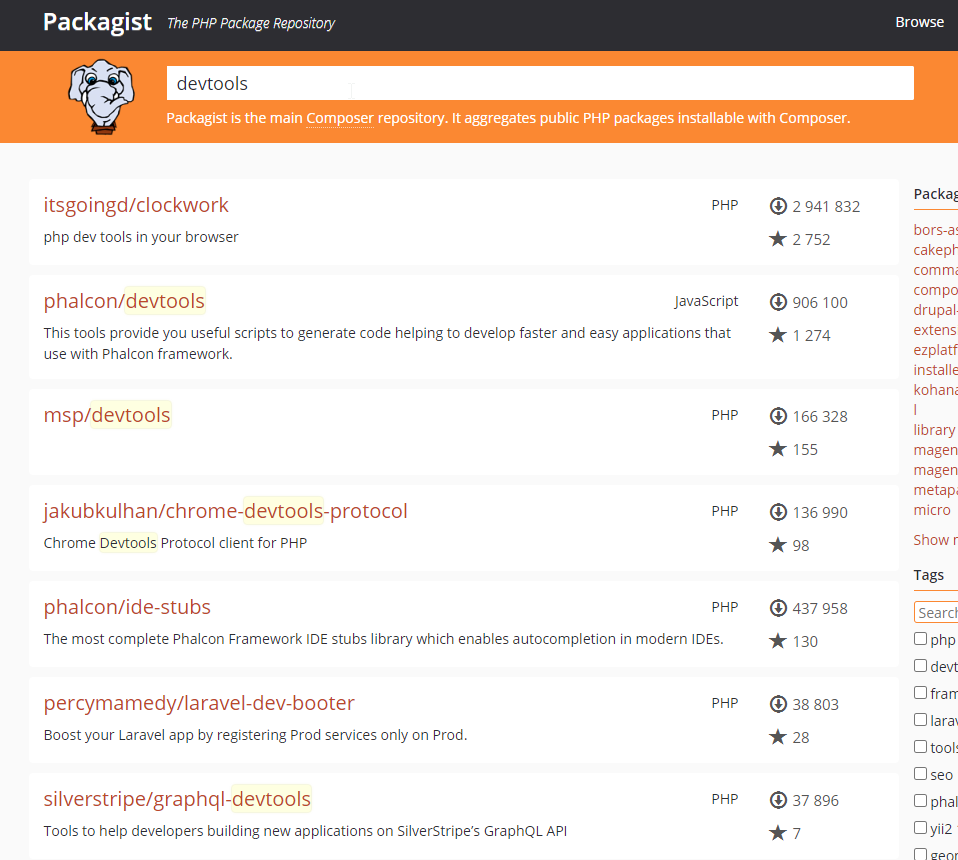The image size is (958, 860).
Task: Select the 'bors-' package type filter
Action: point(935,230)
